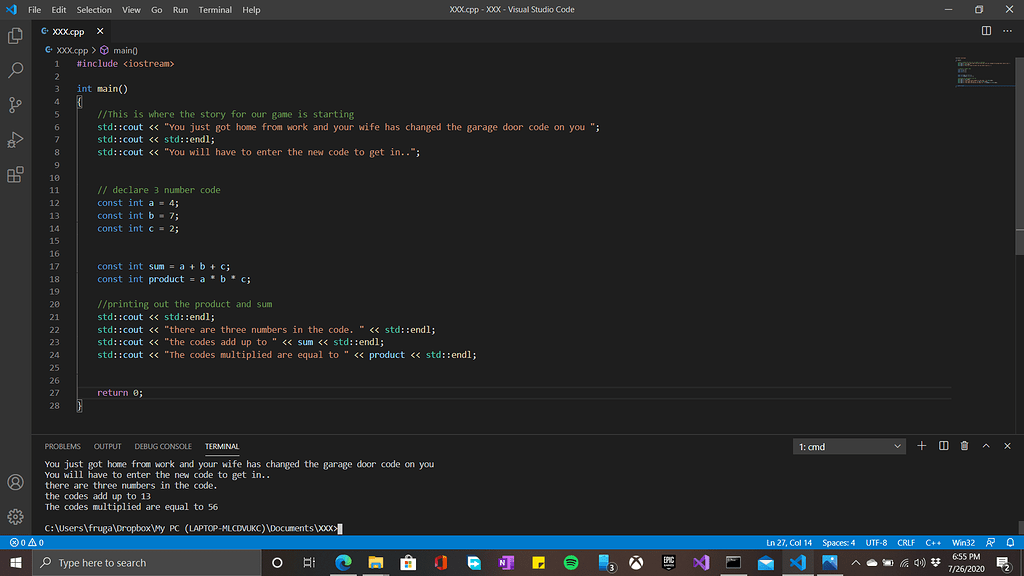Image resolution: width=1024 pixels, height=576 pixels.
Task: Click terminal line 'the codes add up to 13'
Action: (97, 496)
